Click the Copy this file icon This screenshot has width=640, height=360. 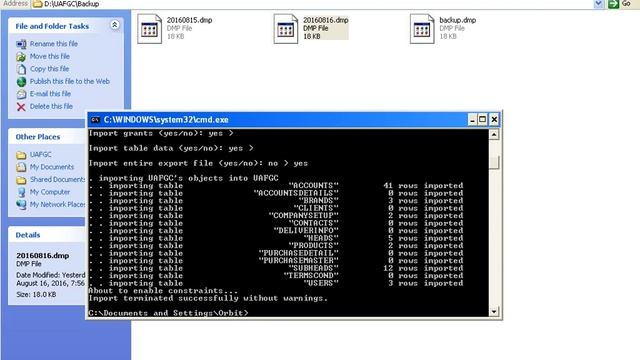click(21, 69)
